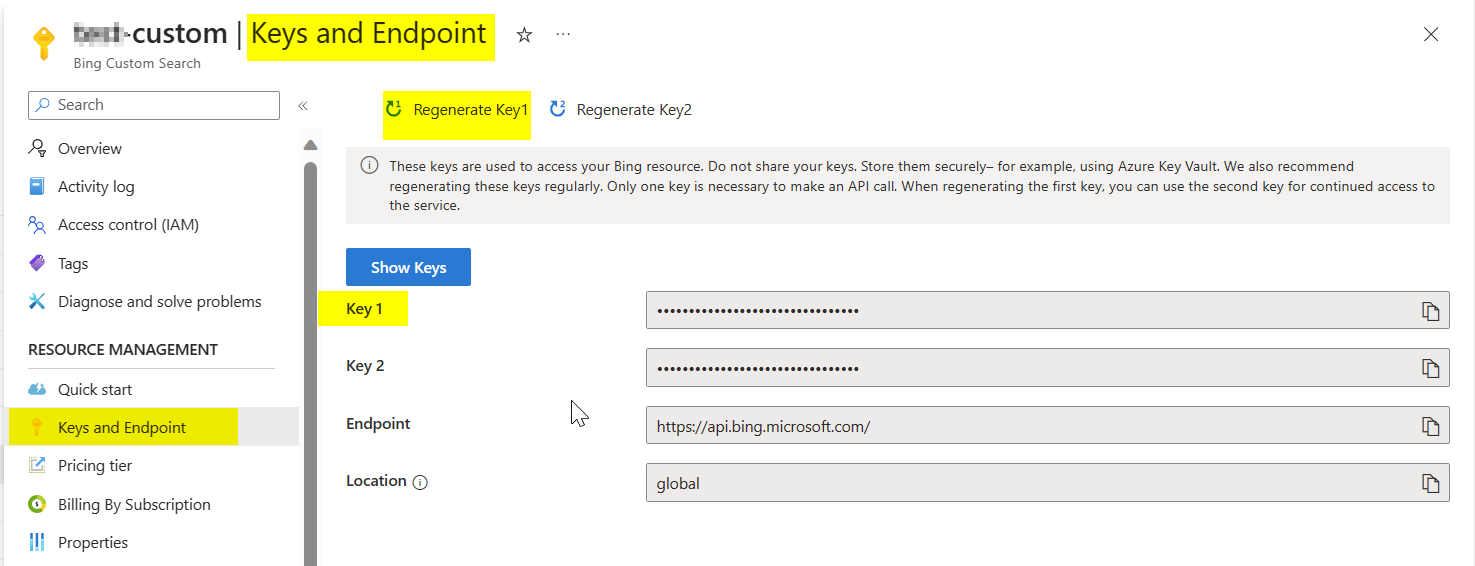Favorite this resource with the star icon
Image resolution: width=1475 pixels, height=566 pixels.
coord(524,35)
